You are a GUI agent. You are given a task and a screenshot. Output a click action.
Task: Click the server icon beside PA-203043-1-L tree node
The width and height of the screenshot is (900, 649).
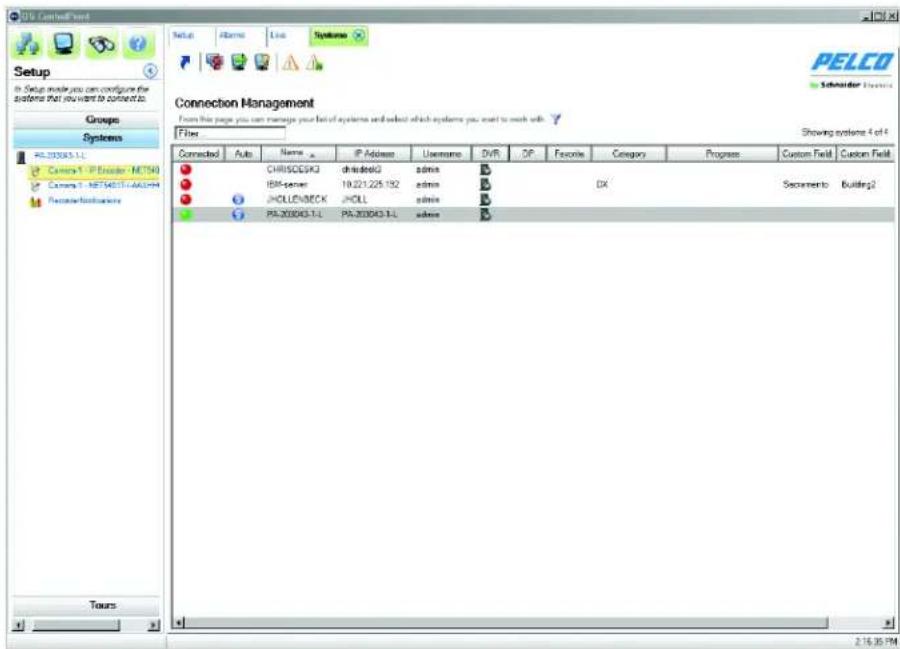coord(21,157)
